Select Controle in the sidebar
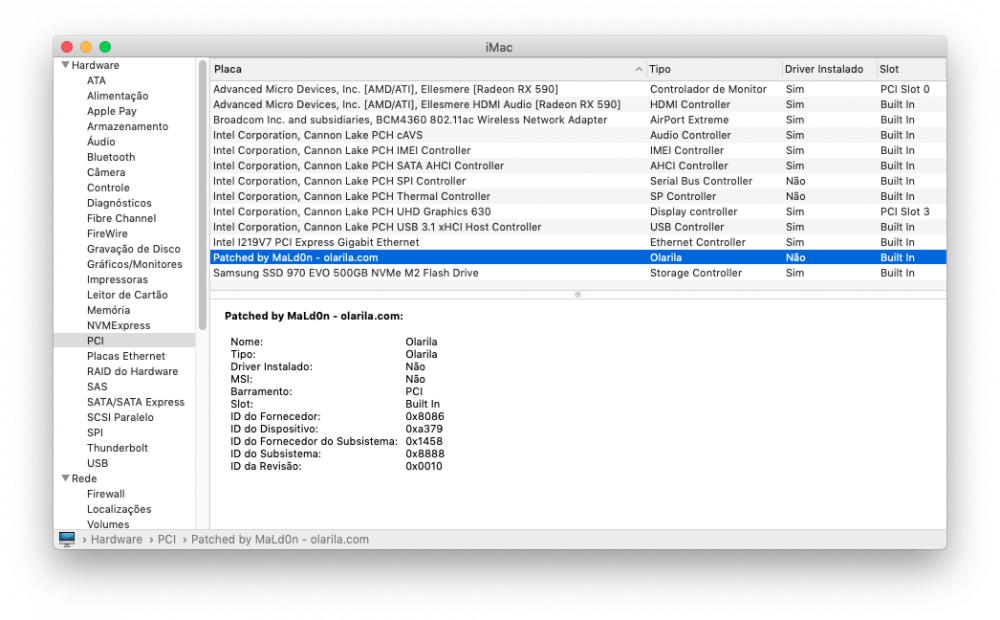Image resolution: width=1000 pixels, height=620 pixels. coord(108,188)
